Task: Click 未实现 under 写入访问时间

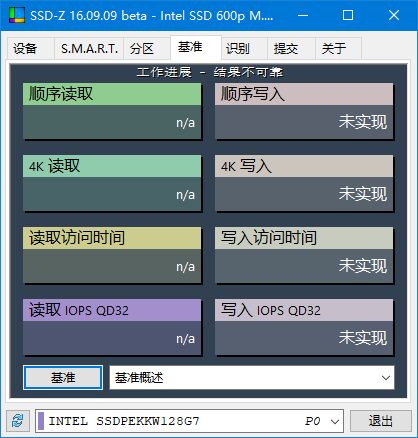Action: pyautogui.click(x=363, y=266)
